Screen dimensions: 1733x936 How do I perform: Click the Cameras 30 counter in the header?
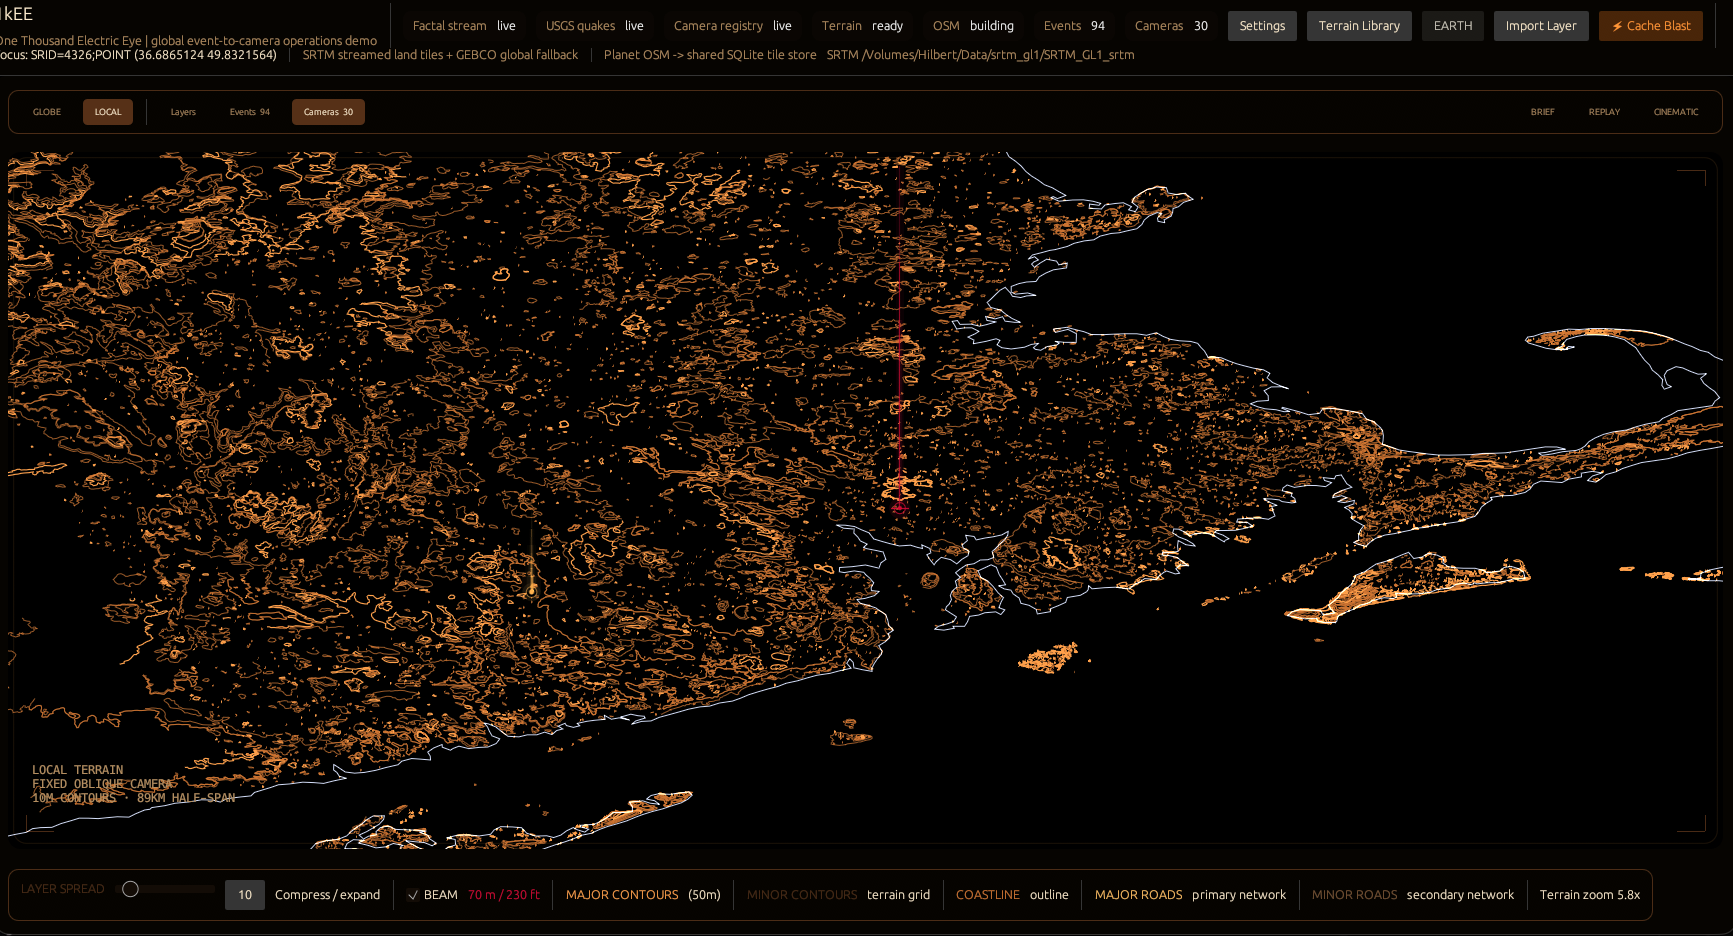pyautogui.click(x=1171, y=26)
